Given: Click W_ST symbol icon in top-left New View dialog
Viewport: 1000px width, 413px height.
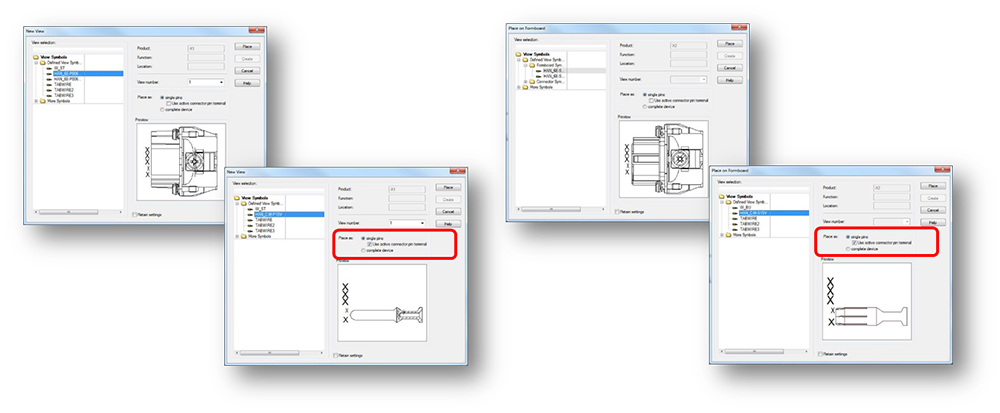Looking at the screenshot, I should 49,68.
